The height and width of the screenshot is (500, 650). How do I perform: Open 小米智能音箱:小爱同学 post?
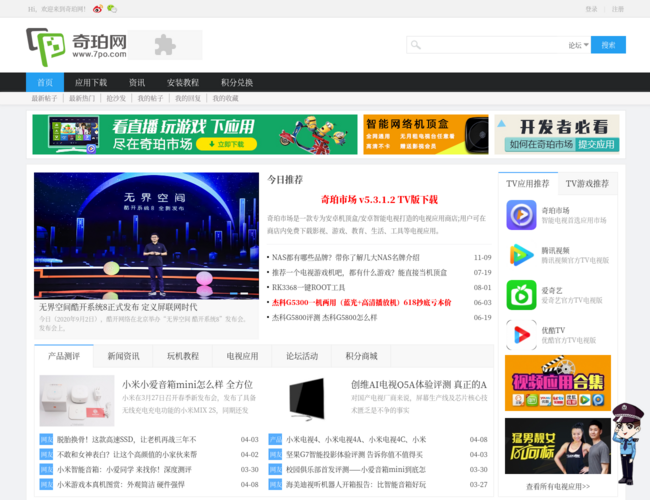pyautogui.click(x=124, y=469)
